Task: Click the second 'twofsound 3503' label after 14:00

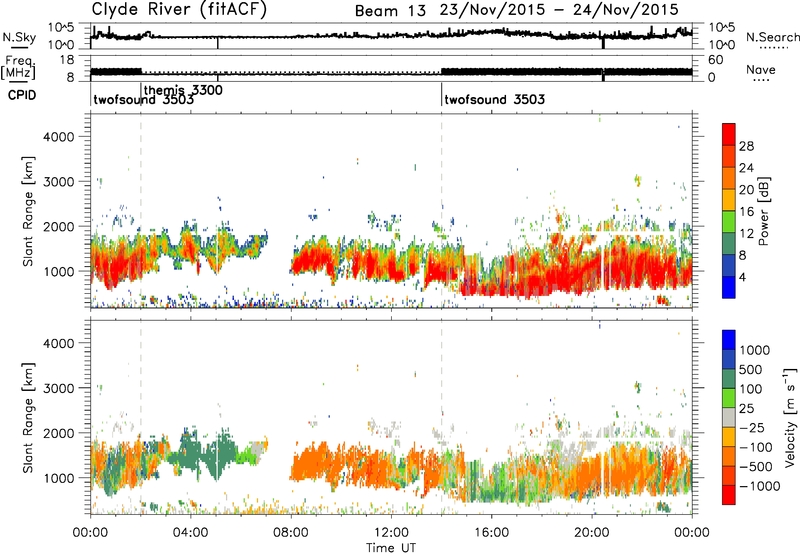Action: point(494,99)
